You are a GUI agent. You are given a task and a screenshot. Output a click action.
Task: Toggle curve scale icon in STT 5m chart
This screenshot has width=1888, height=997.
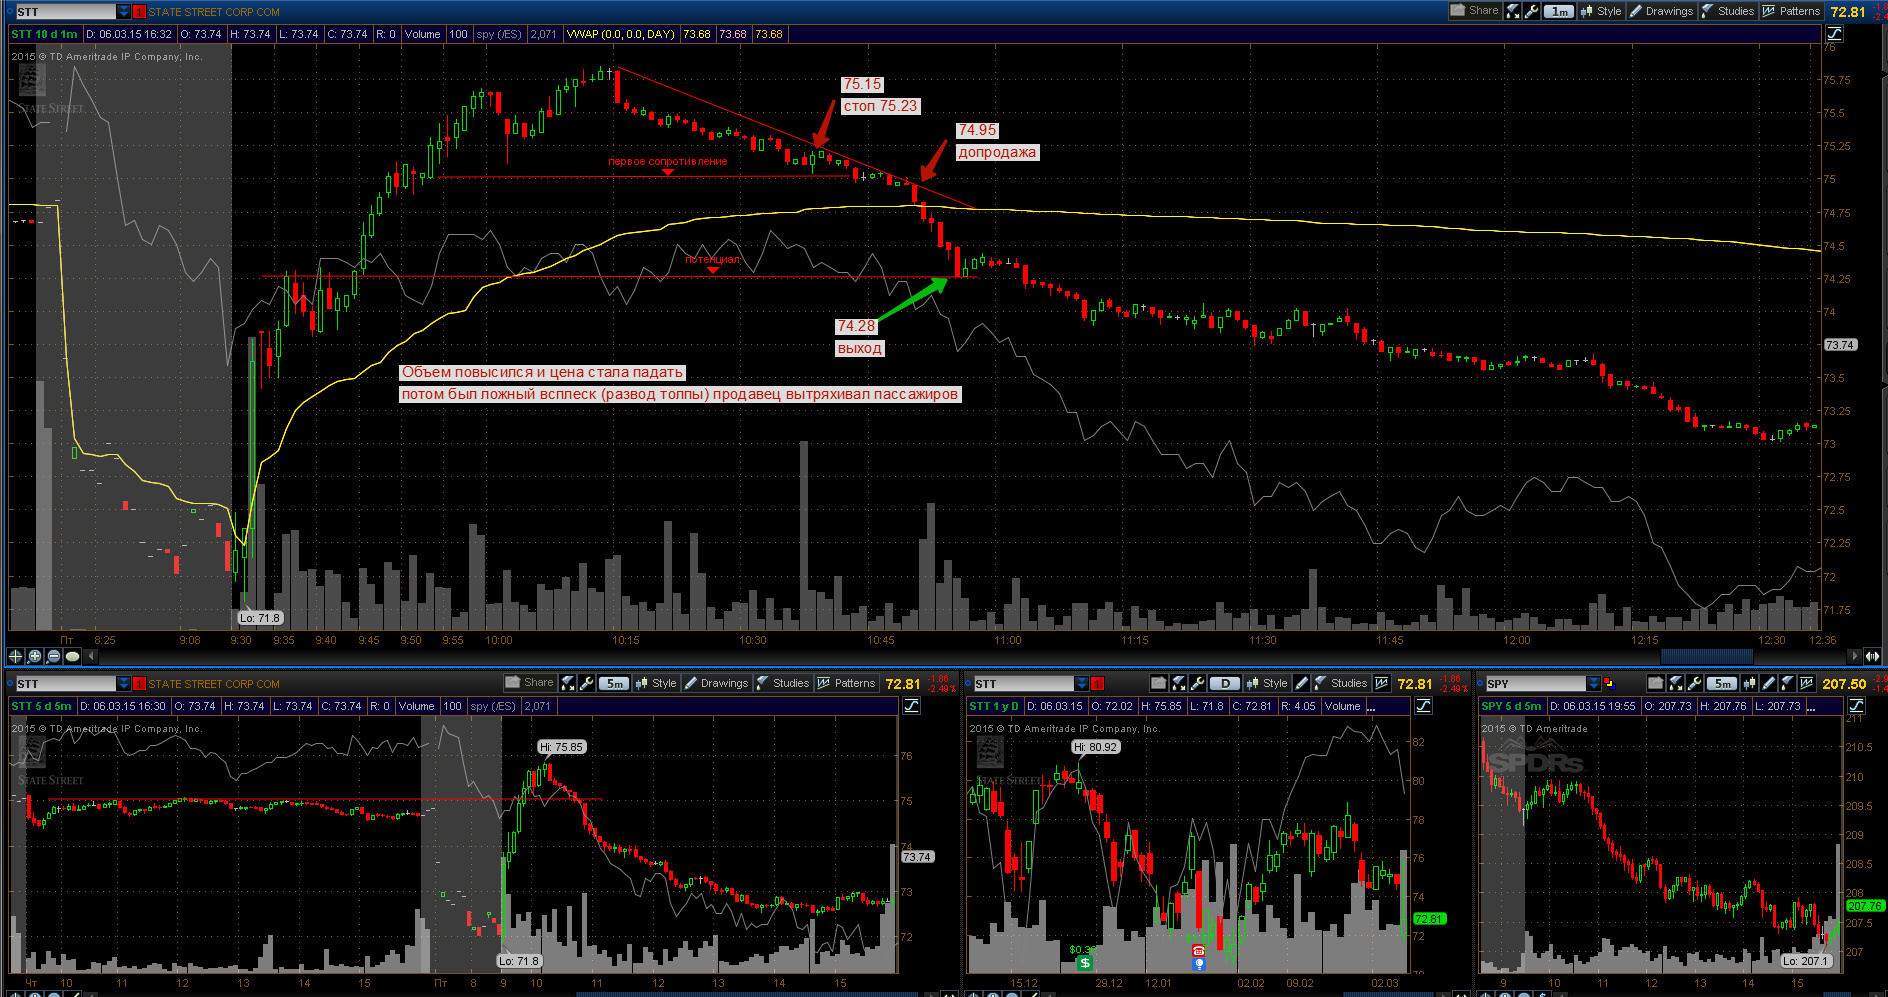pos(911,706)
